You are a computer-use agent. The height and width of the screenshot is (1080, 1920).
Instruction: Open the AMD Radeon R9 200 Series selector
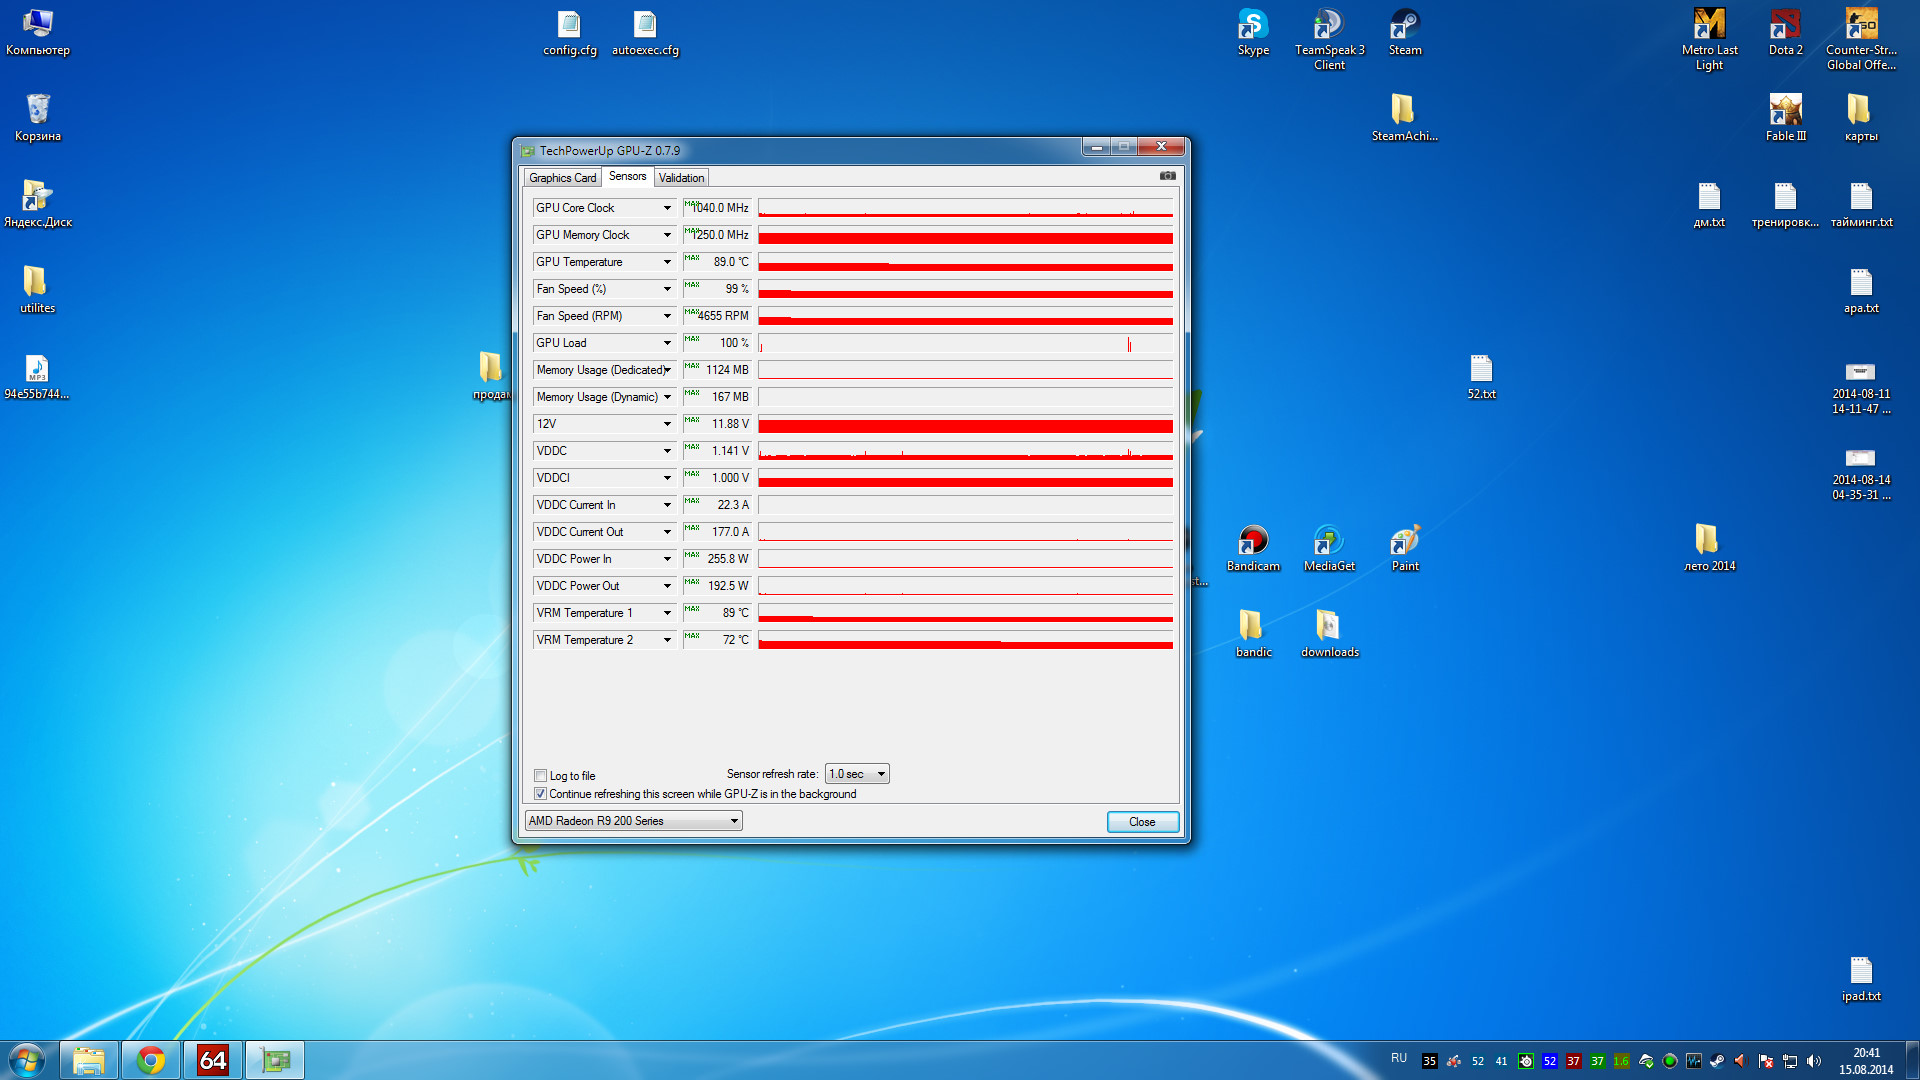pos(633,821)
